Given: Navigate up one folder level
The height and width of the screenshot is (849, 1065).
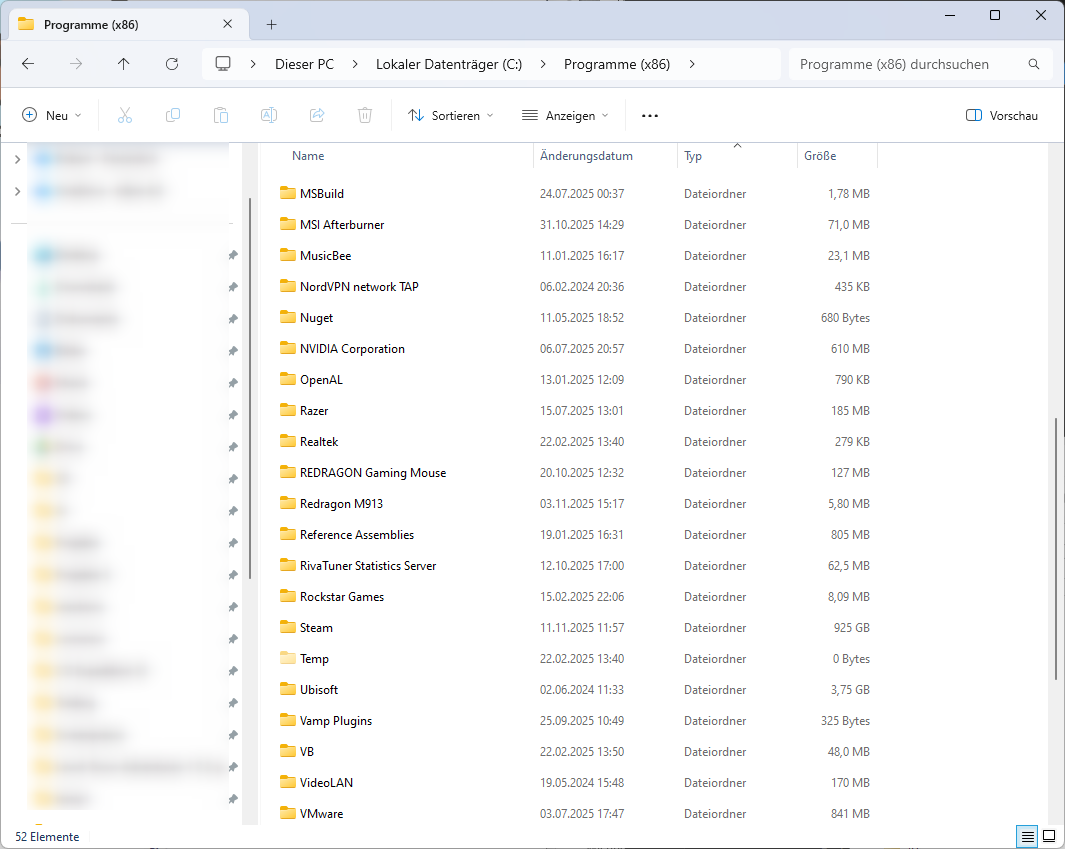Looking at the screenshot, I should click(123, 64).
